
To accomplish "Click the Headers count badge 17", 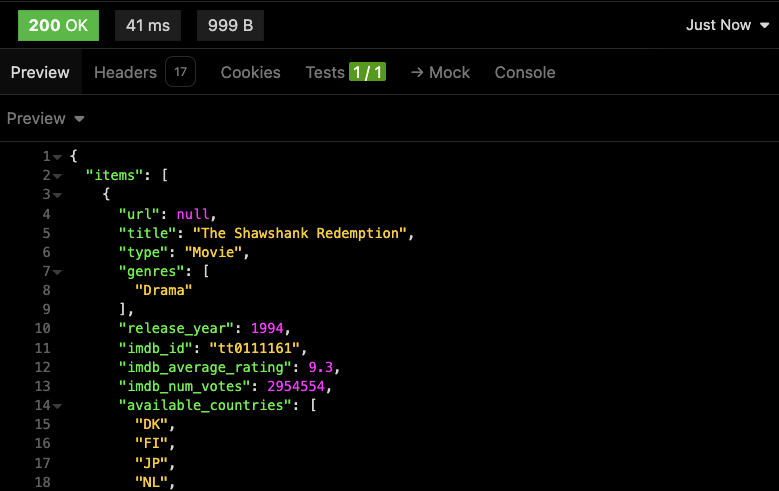I will tap(180, 72).
